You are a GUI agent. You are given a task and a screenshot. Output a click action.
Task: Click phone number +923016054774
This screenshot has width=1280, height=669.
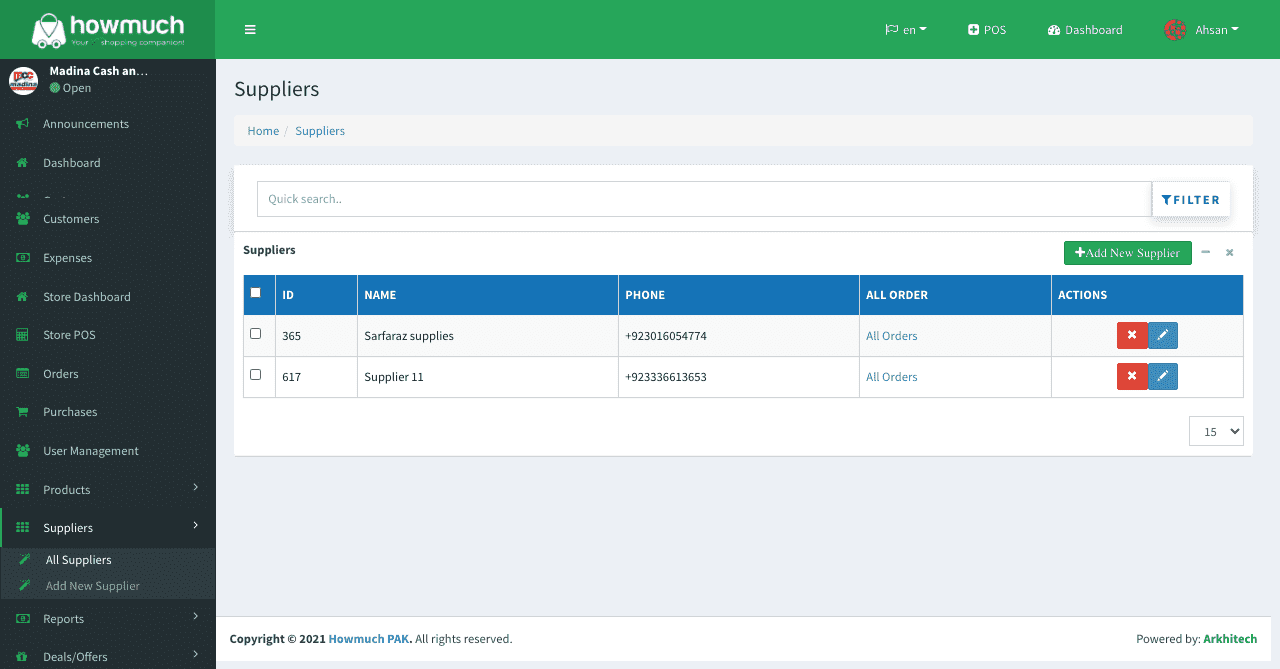[666, 336]
